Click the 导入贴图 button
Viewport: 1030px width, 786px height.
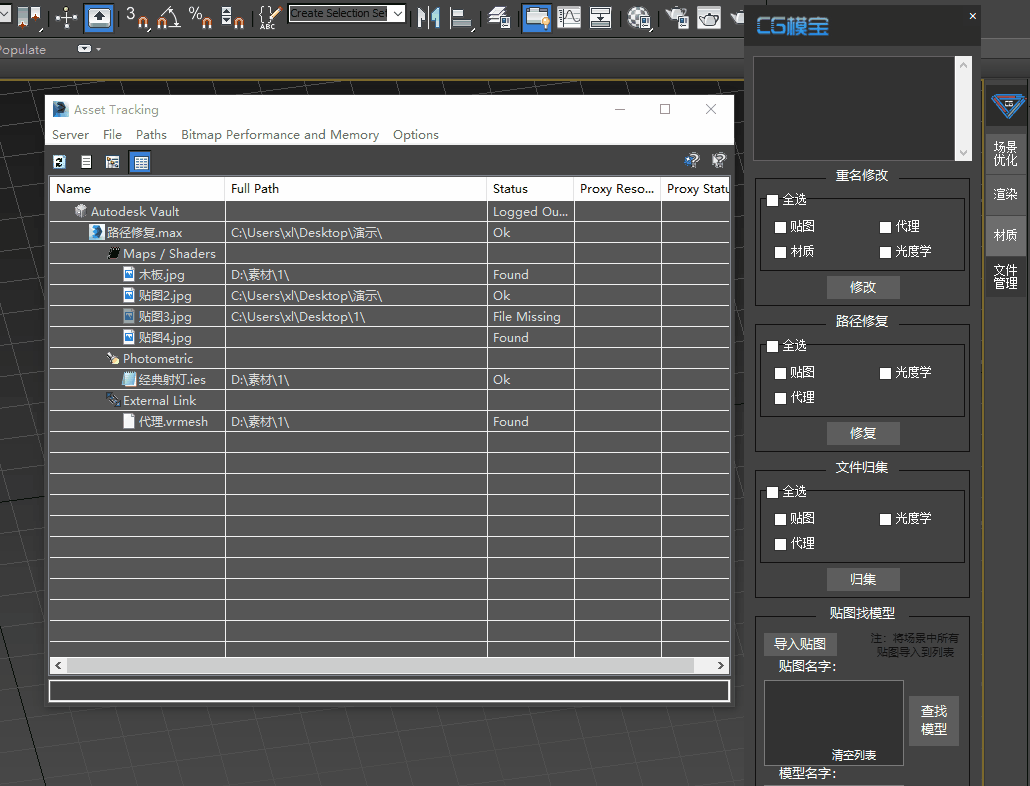click(800, 644)
